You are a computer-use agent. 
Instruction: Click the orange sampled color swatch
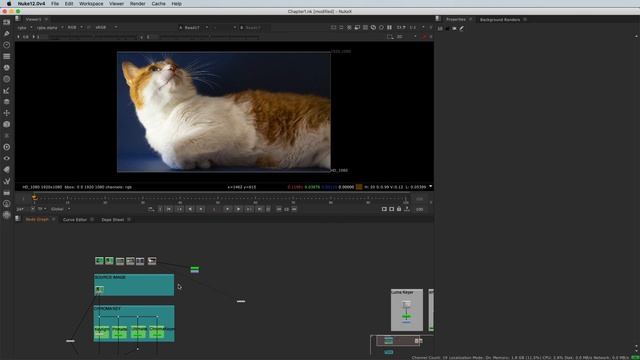click(x=359, y=187)
